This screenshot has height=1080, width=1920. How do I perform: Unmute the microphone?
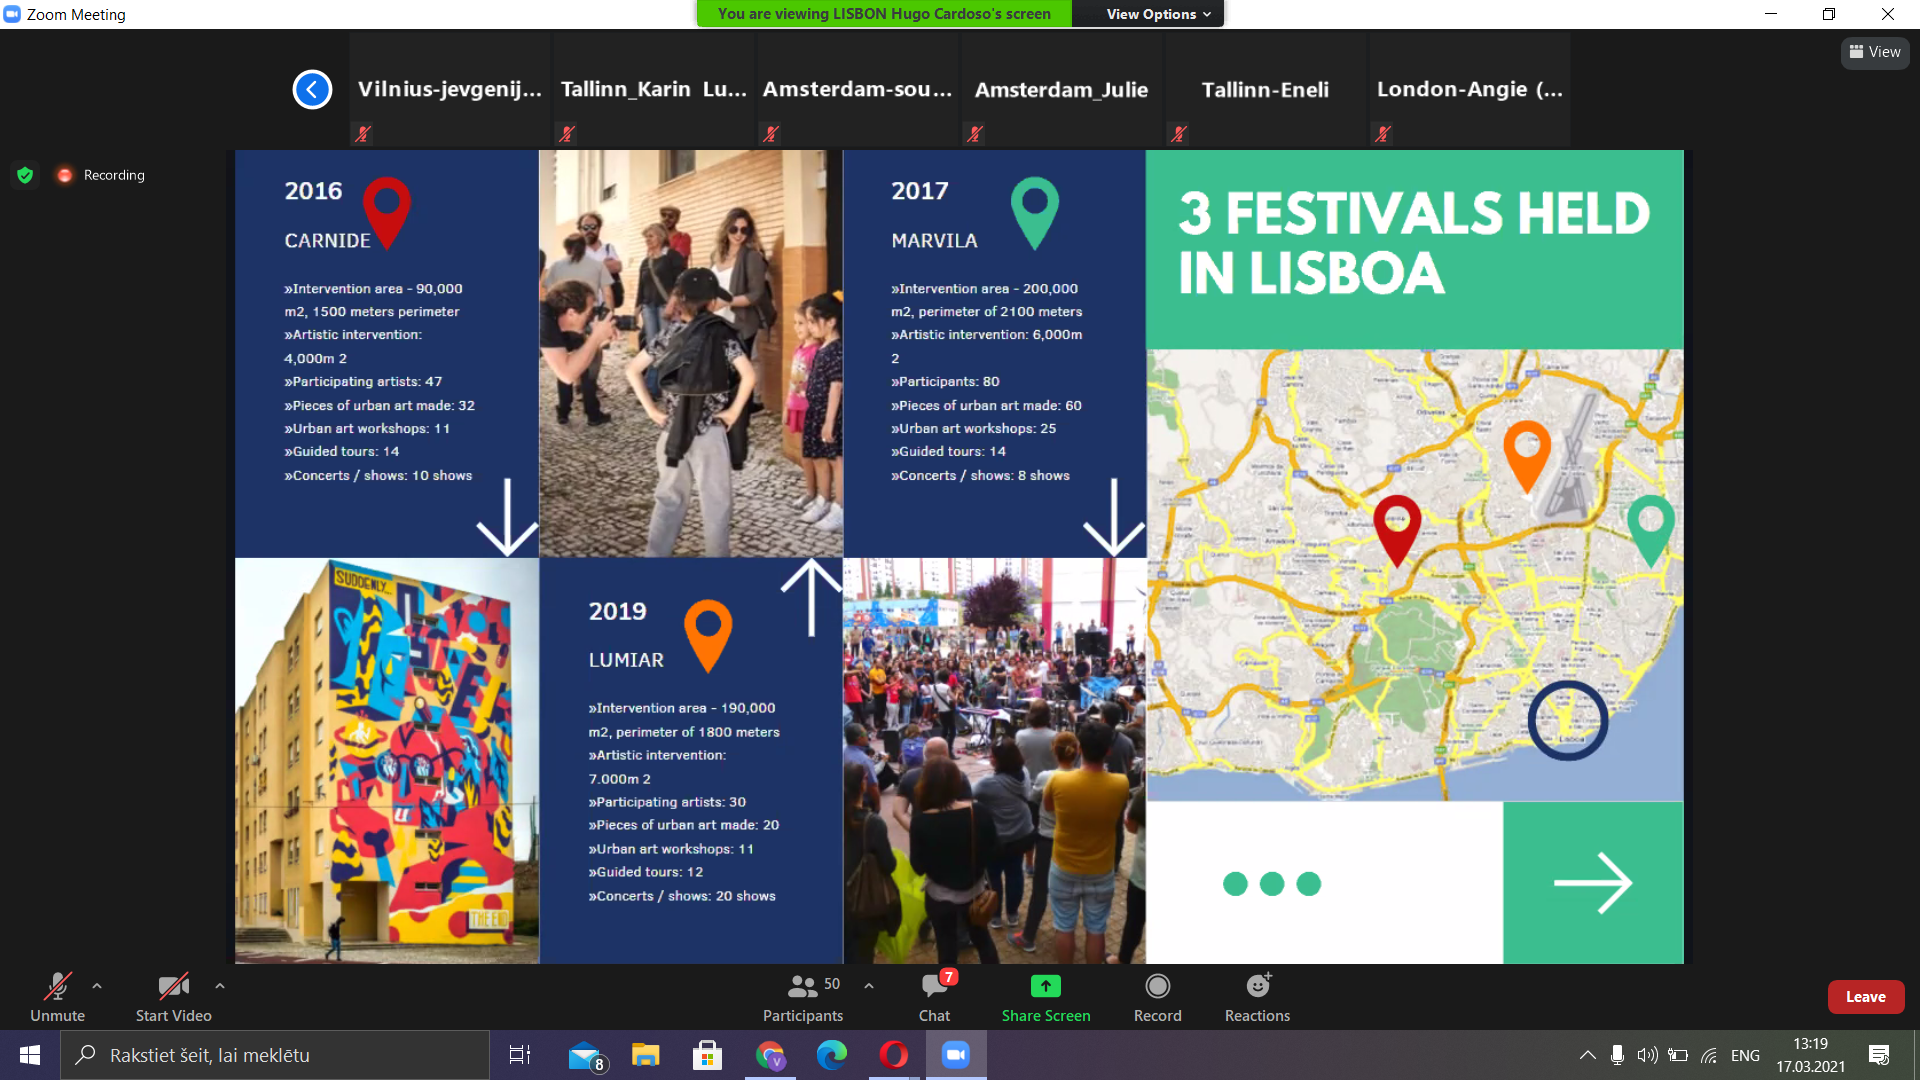pyautogui.click(x=57, y=997)
